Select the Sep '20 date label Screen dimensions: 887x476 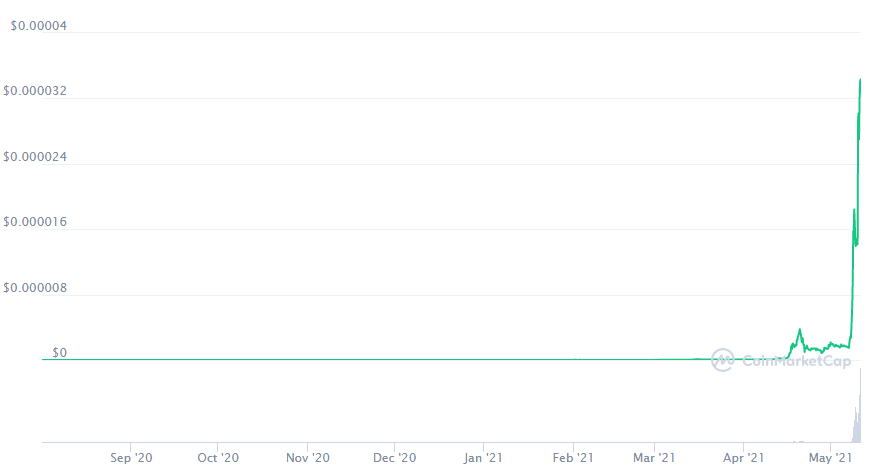(131, 458)
